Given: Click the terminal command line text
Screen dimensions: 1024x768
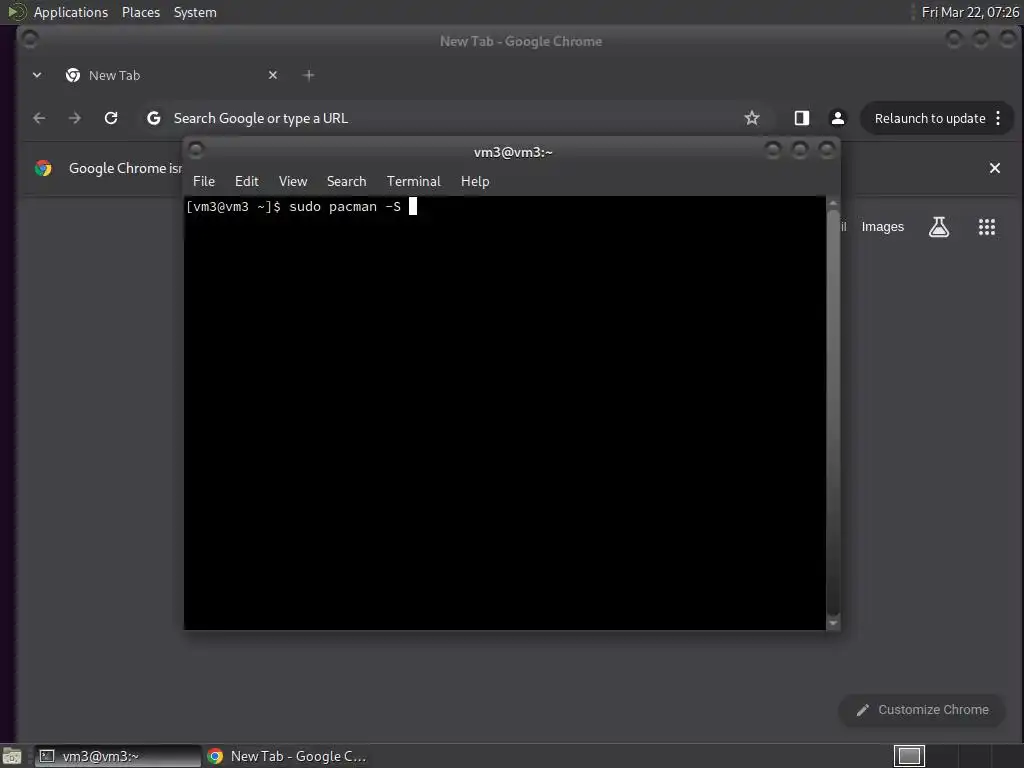Looking at the screenshot, I should coord(293,207).
